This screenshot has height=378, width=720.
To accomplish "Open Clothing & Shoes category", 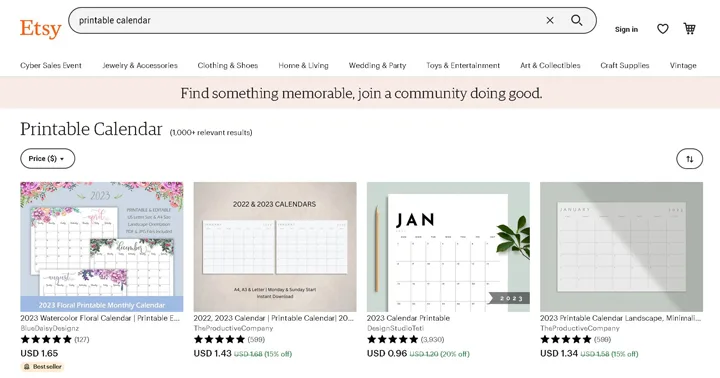I will pos(228,65).
